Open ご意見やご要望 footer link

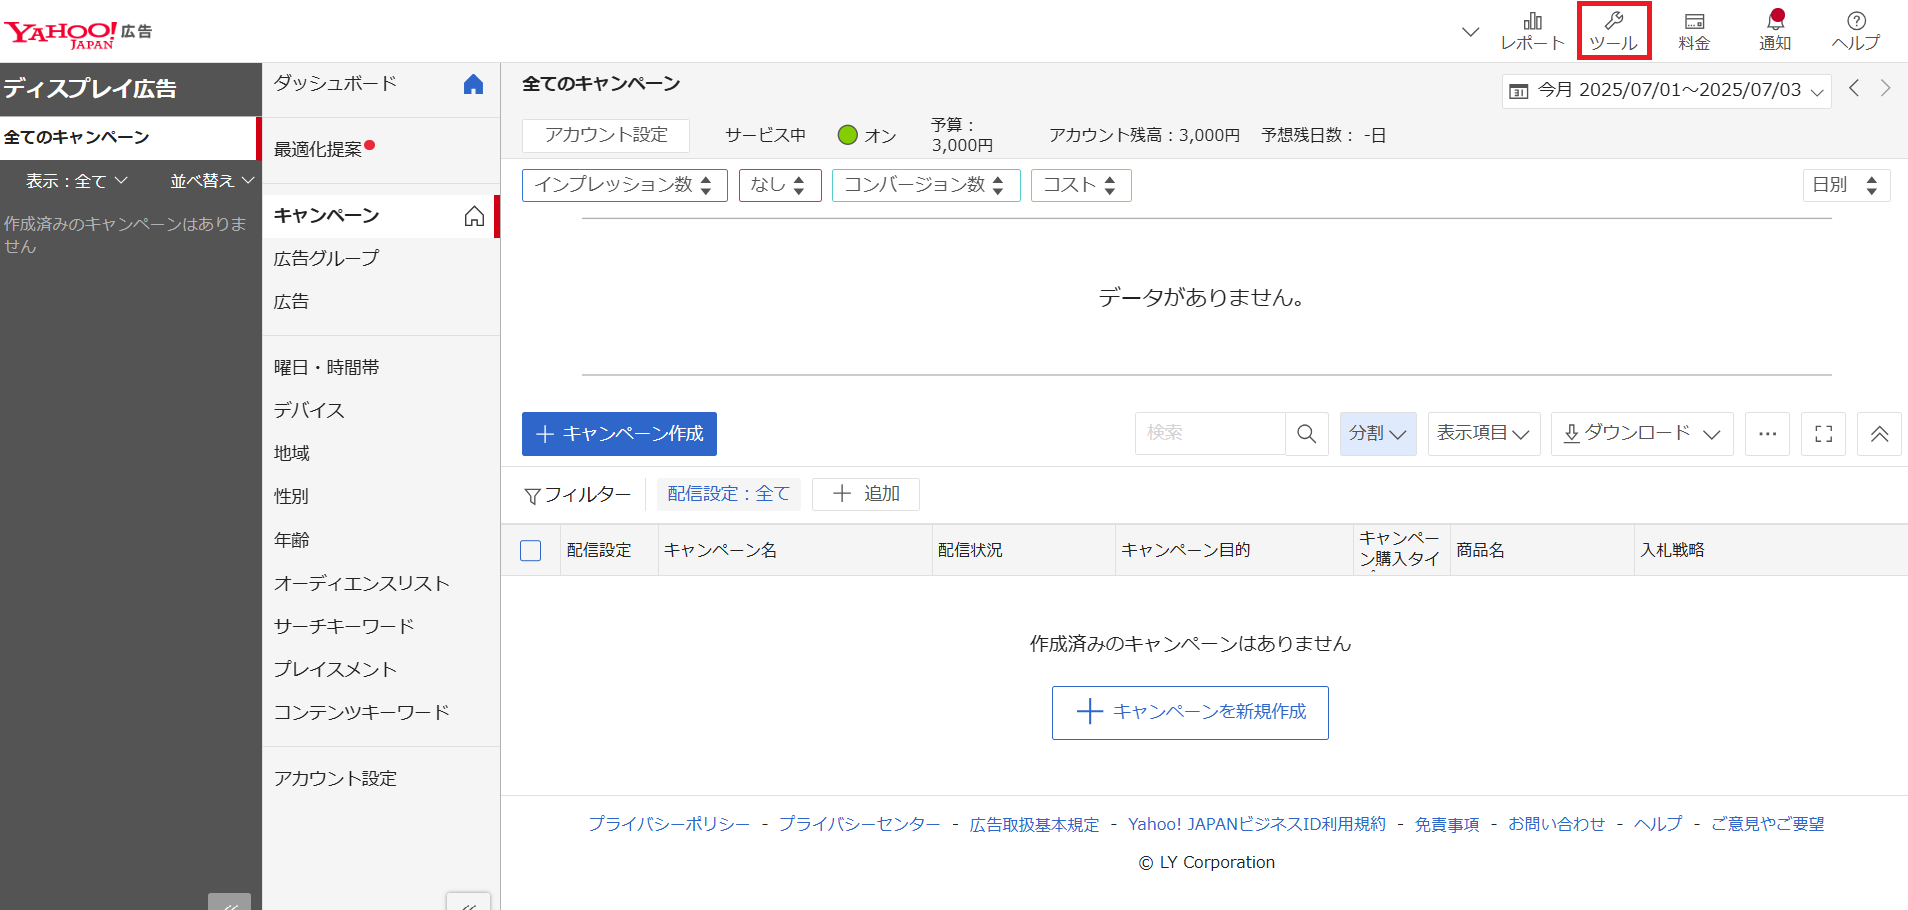tap(1767, 824)
